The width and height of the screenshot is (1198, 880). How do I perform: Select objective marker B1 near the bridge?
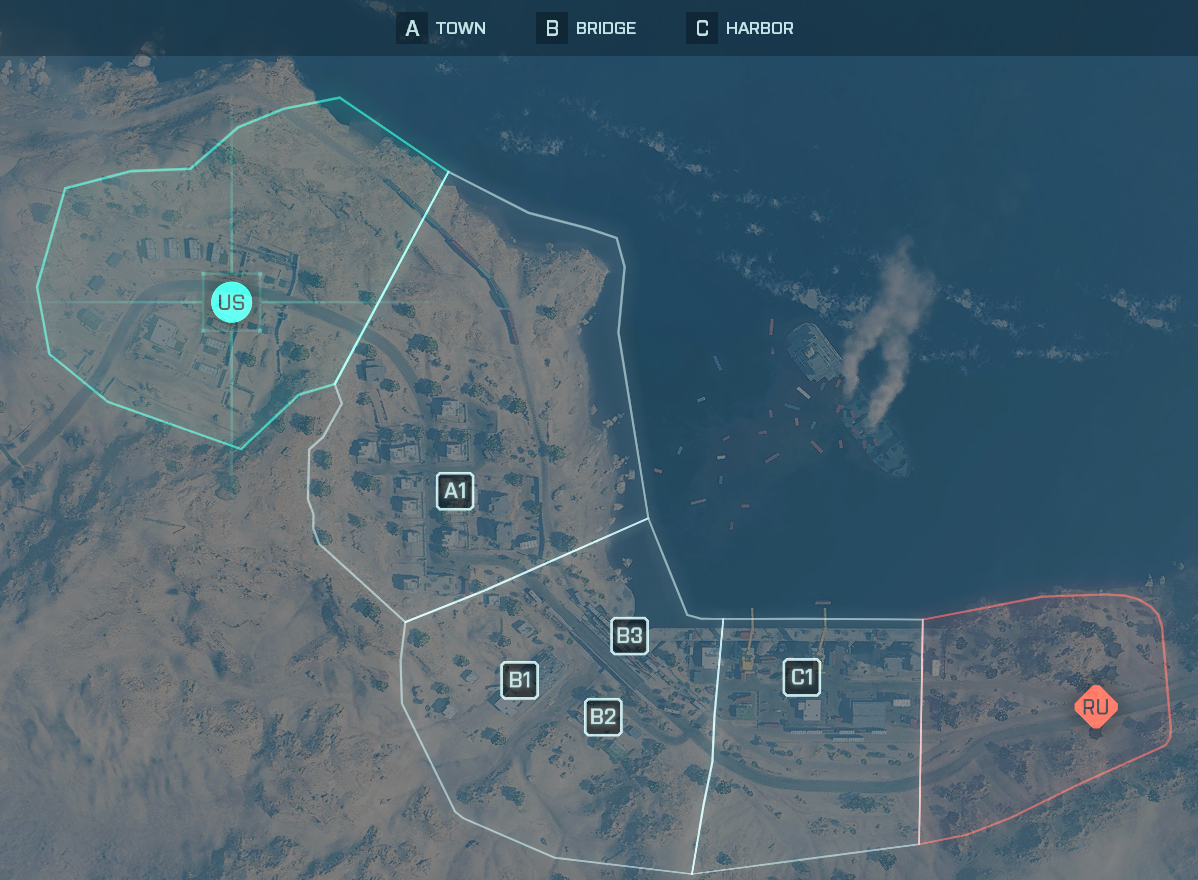[x=519, y=679]
